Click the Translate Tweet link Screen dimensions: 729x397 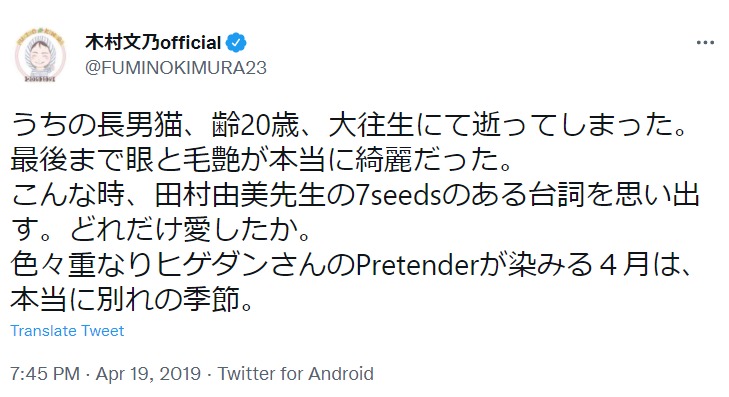click(x=67, y=331)
